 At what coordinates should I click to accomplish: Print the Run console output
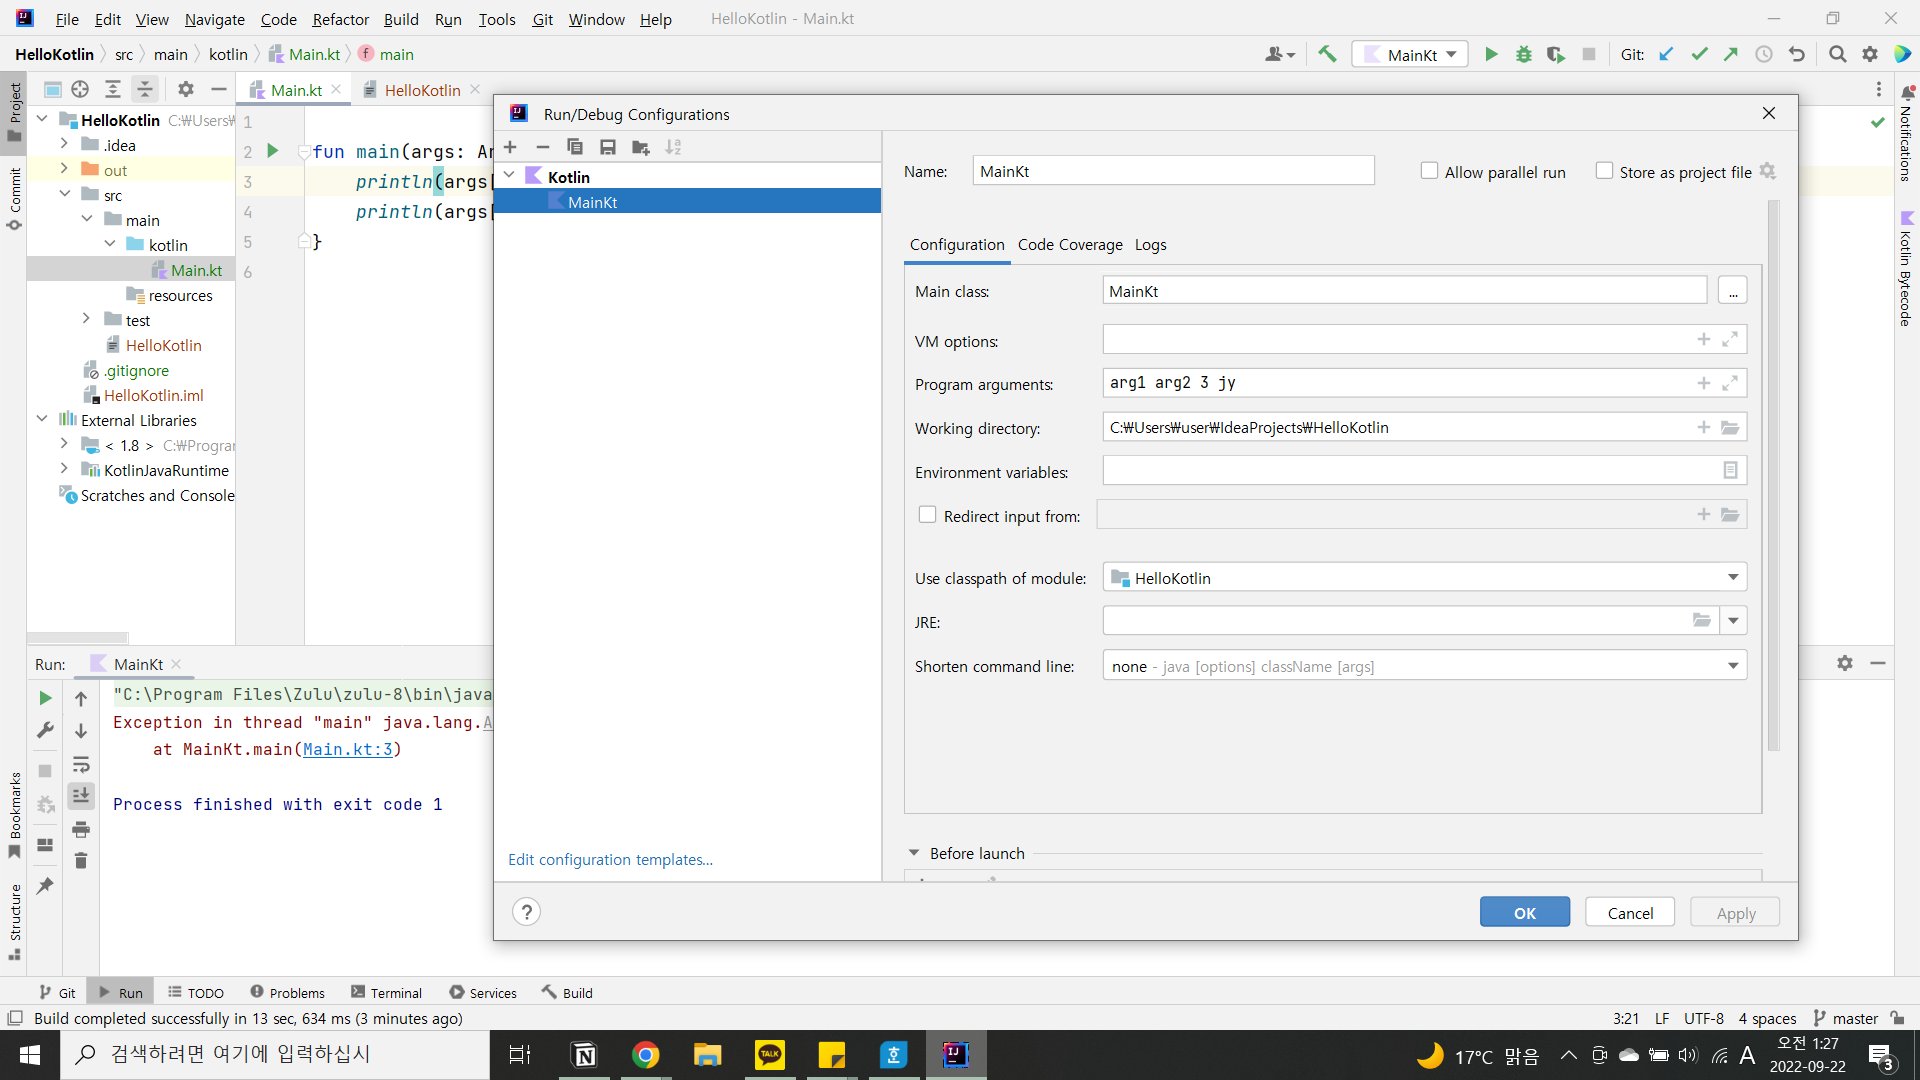[x=81, y=829]
